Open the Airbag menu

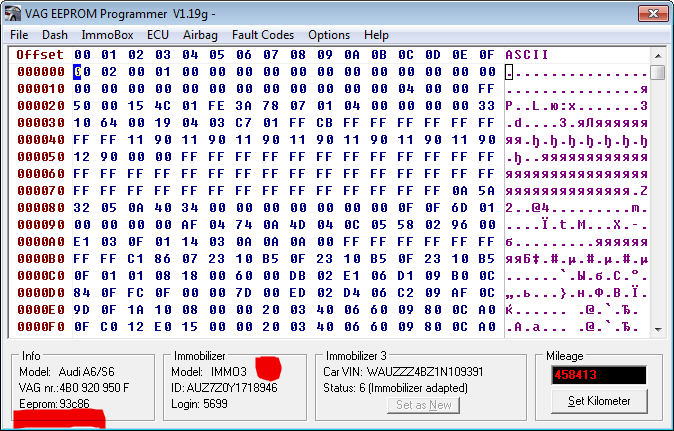click(x=200, y=34)
